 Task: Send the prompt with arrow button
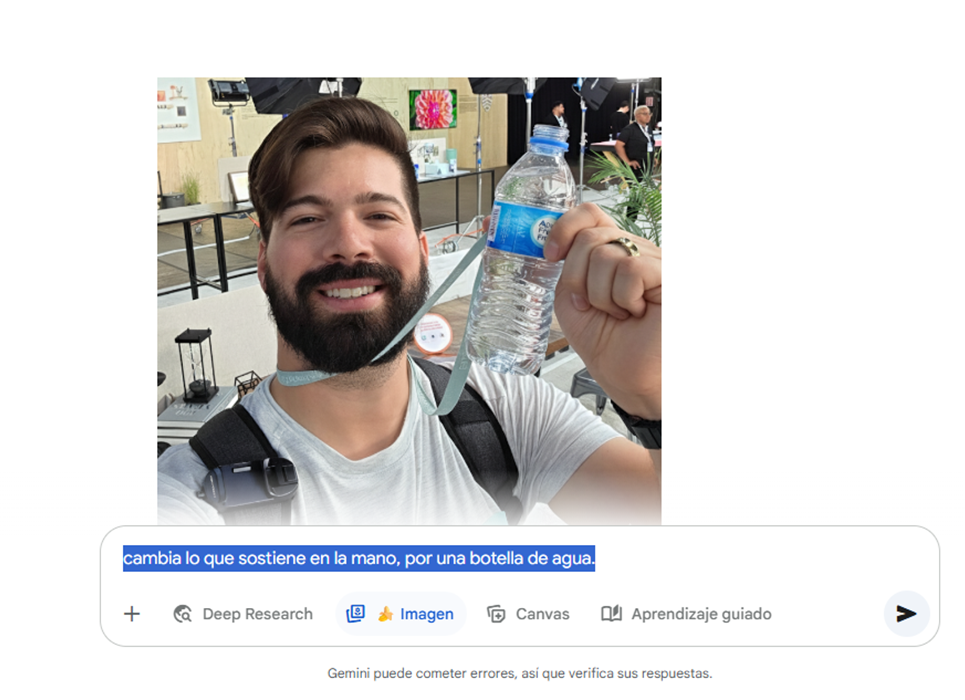point(906,613)
